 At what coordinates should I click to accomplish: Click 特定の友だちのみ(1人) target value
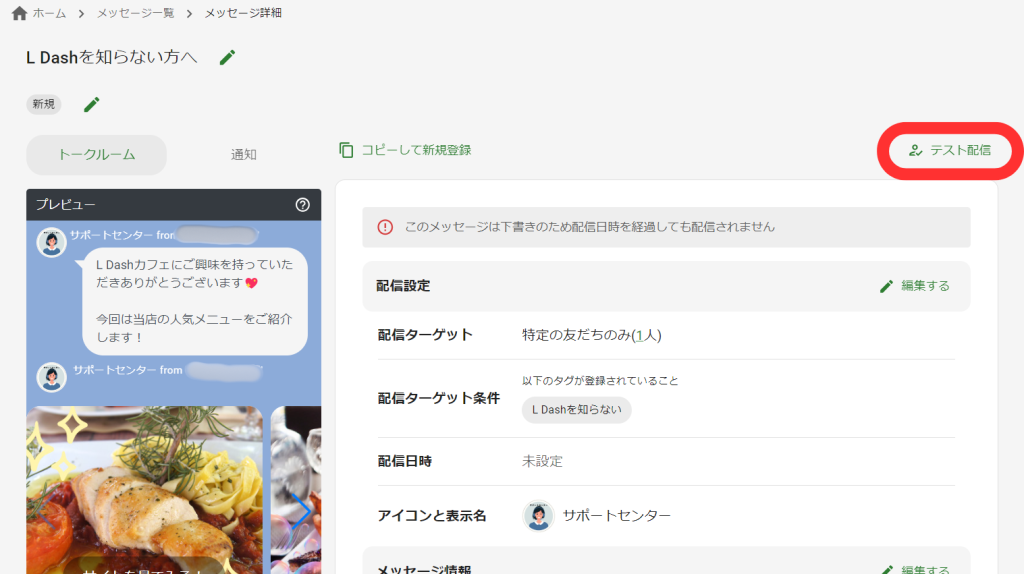coord(592,336)
